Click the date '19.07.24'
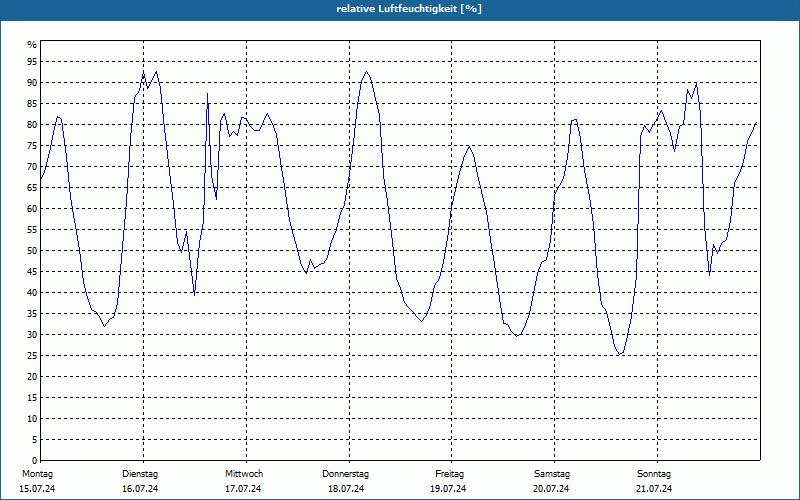800x500 pixels. click(448, 489)
